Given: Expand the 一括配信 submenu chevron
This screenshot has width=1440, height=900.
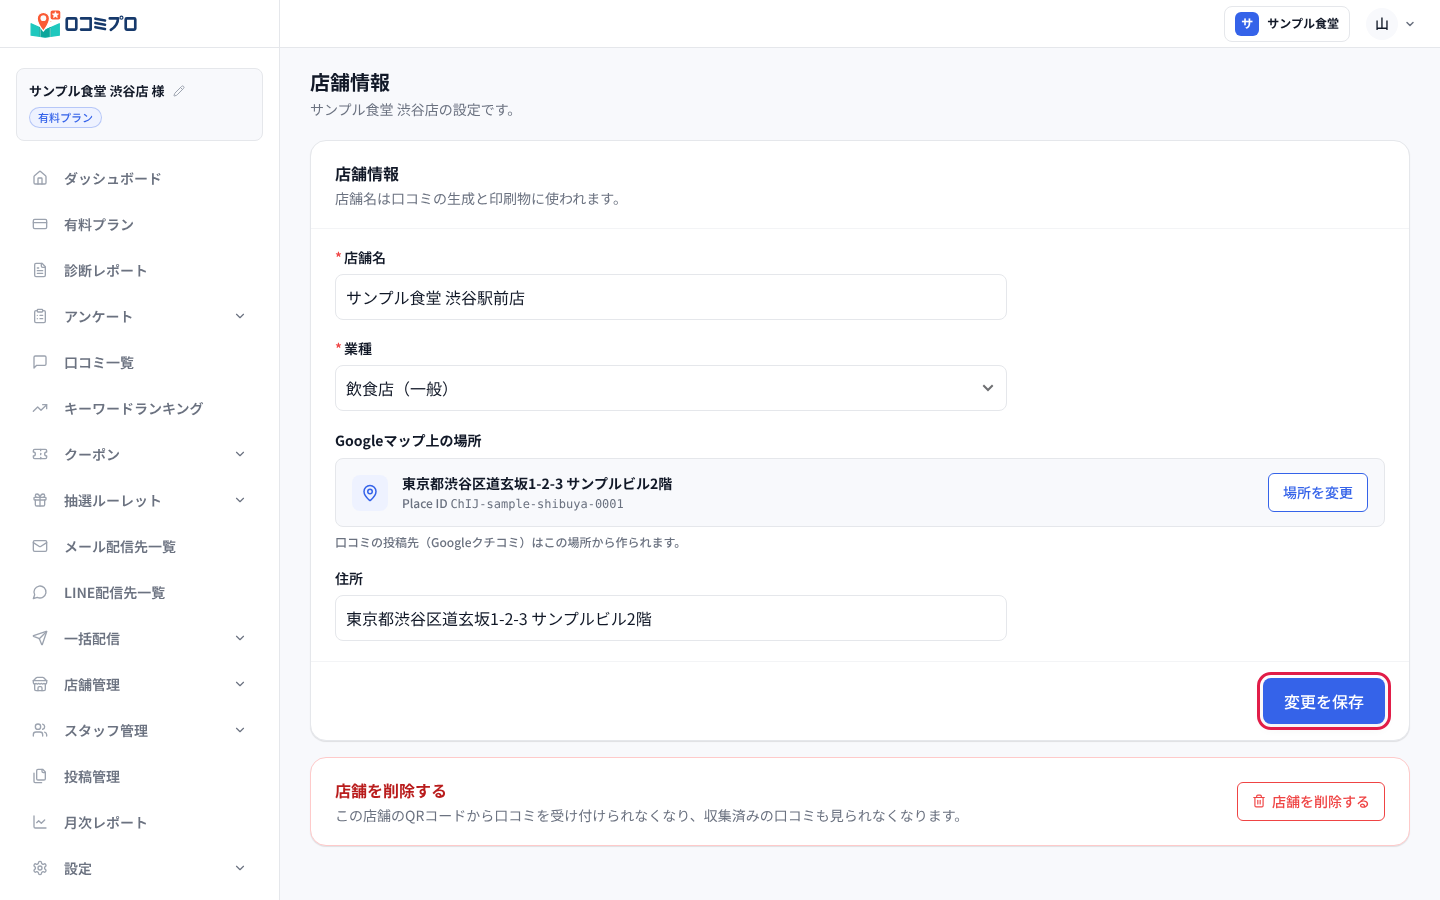Looking at the screenshot, I should [x=240, y=638].
